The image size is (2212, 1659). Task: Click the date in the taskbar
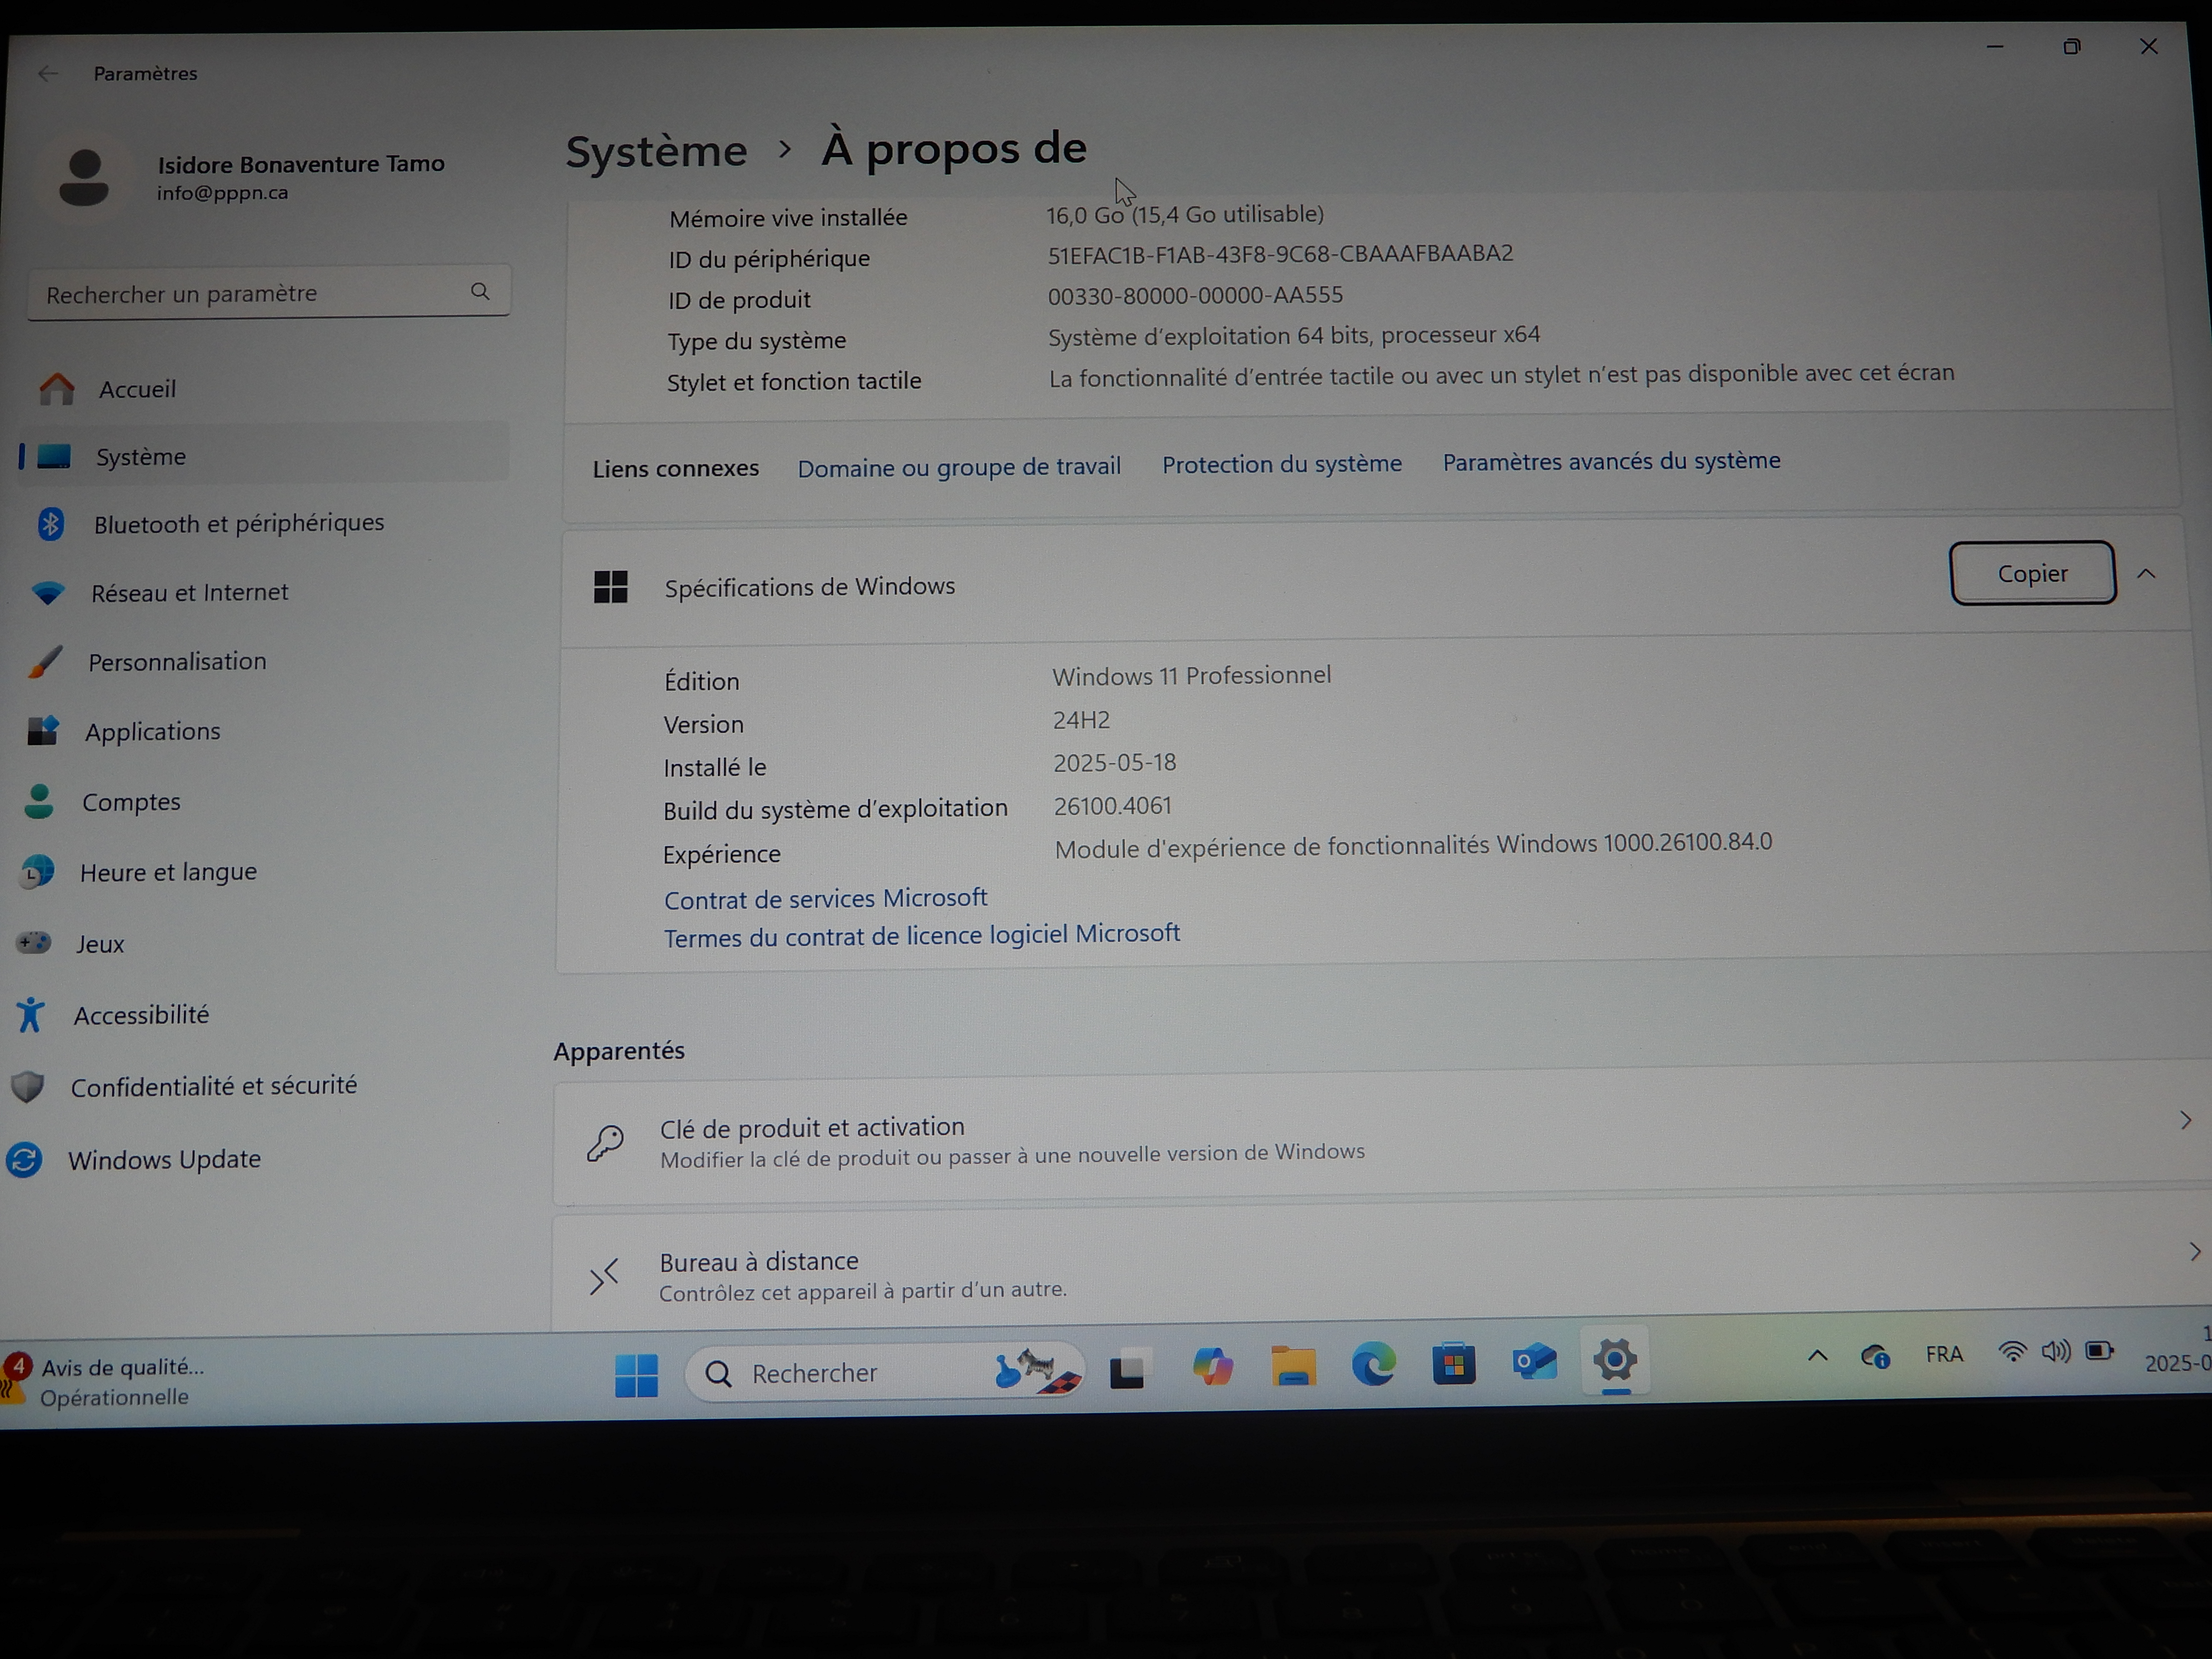[x=2177, y=1363]
